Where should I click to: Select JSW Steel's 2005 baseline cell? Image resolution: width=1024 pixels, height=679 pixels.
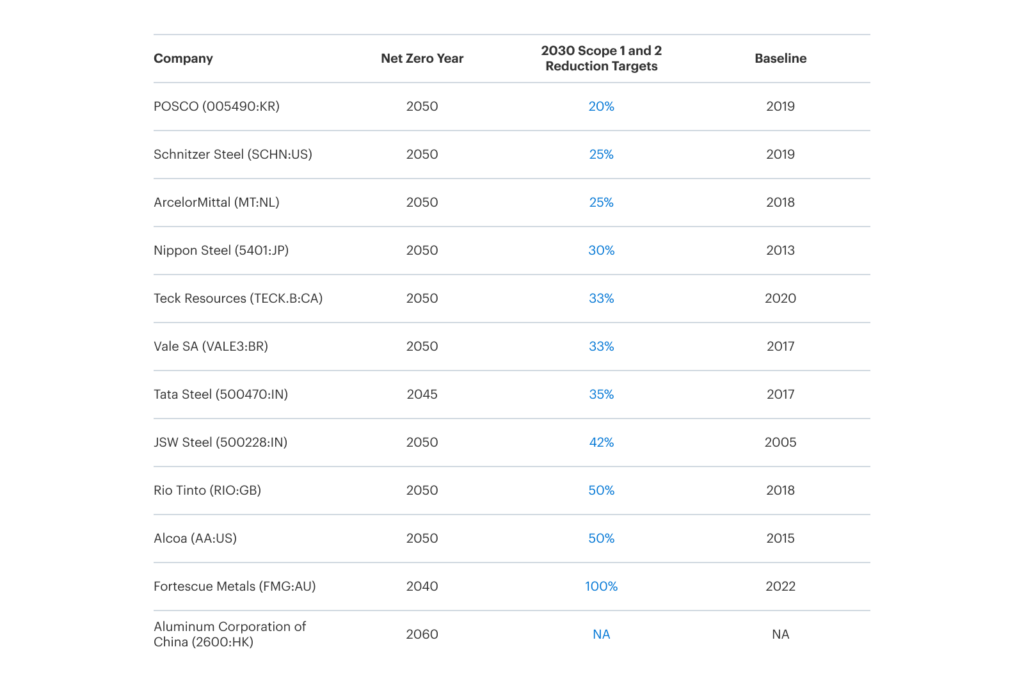(x=780, y=442)
